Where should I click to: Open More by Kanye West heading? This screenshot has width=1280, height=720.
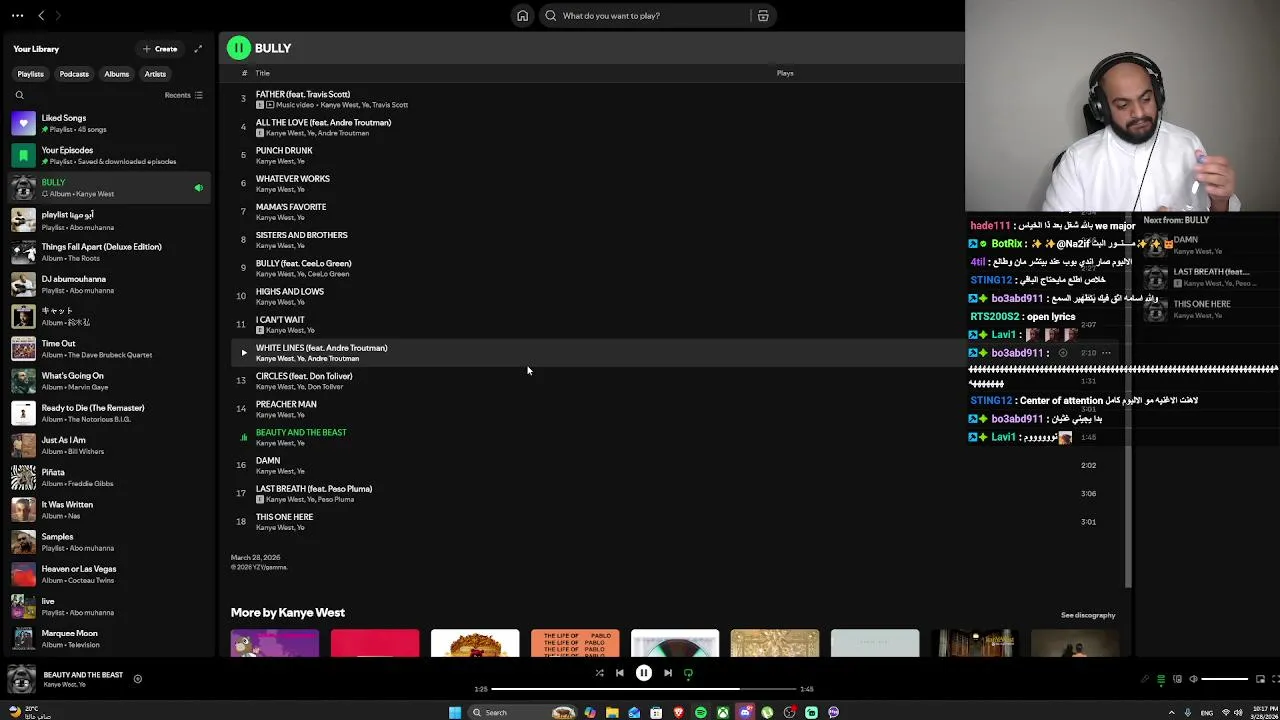[x=288, y=612]
